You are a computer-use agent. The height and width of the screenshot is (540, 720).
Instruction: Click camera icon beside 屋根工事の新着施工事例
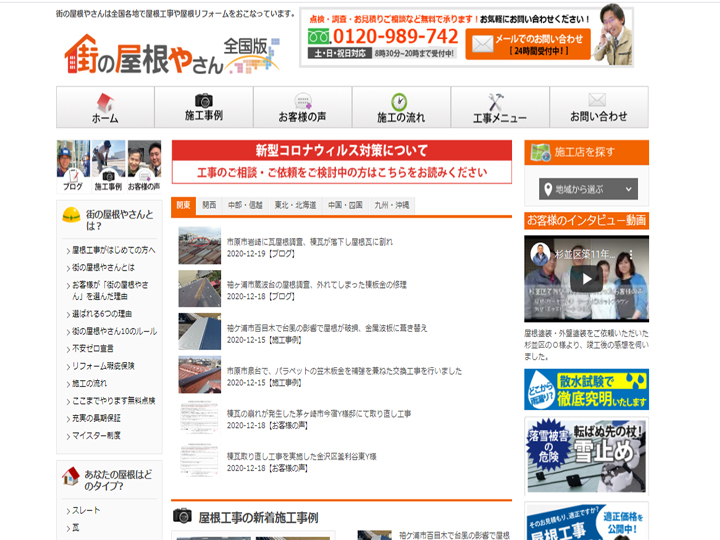(182, 516)
